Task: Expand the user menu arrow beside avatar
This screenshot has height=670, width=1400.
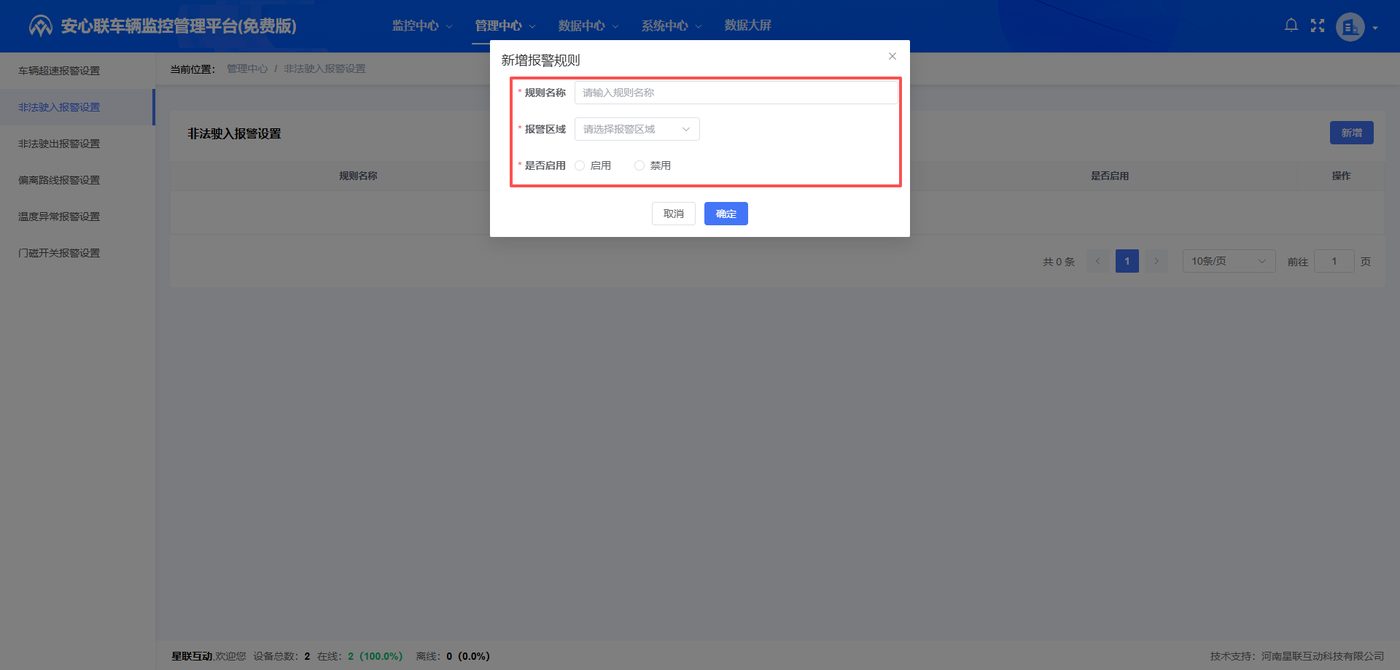Action: (x=1375, y=28)
